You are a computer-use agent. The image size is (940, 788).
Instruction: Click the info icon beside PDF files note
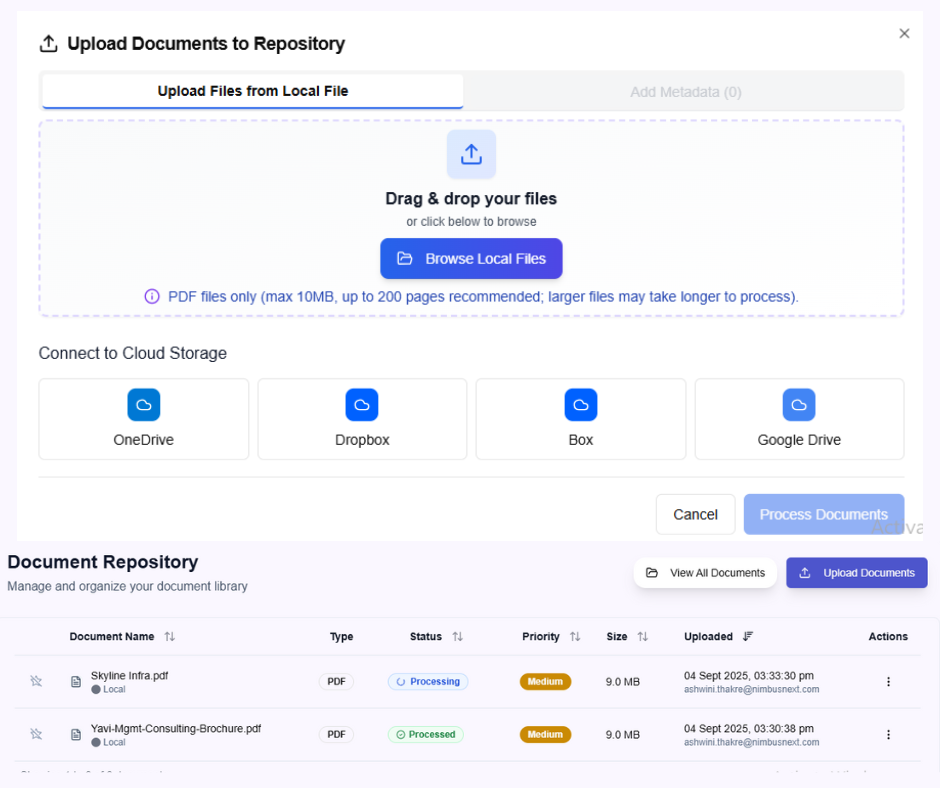(152, 296)
